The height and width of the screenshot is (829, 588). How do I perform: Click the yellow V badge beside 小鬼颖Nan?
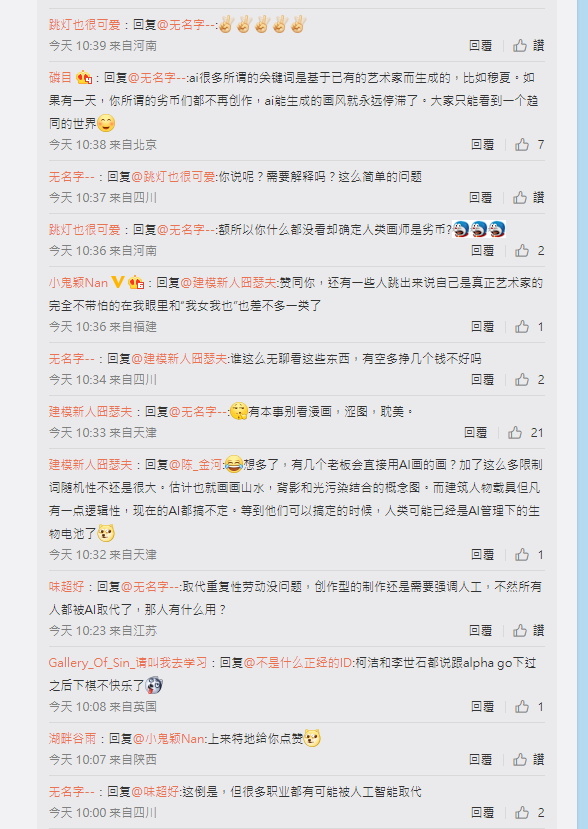coord(117,282)
